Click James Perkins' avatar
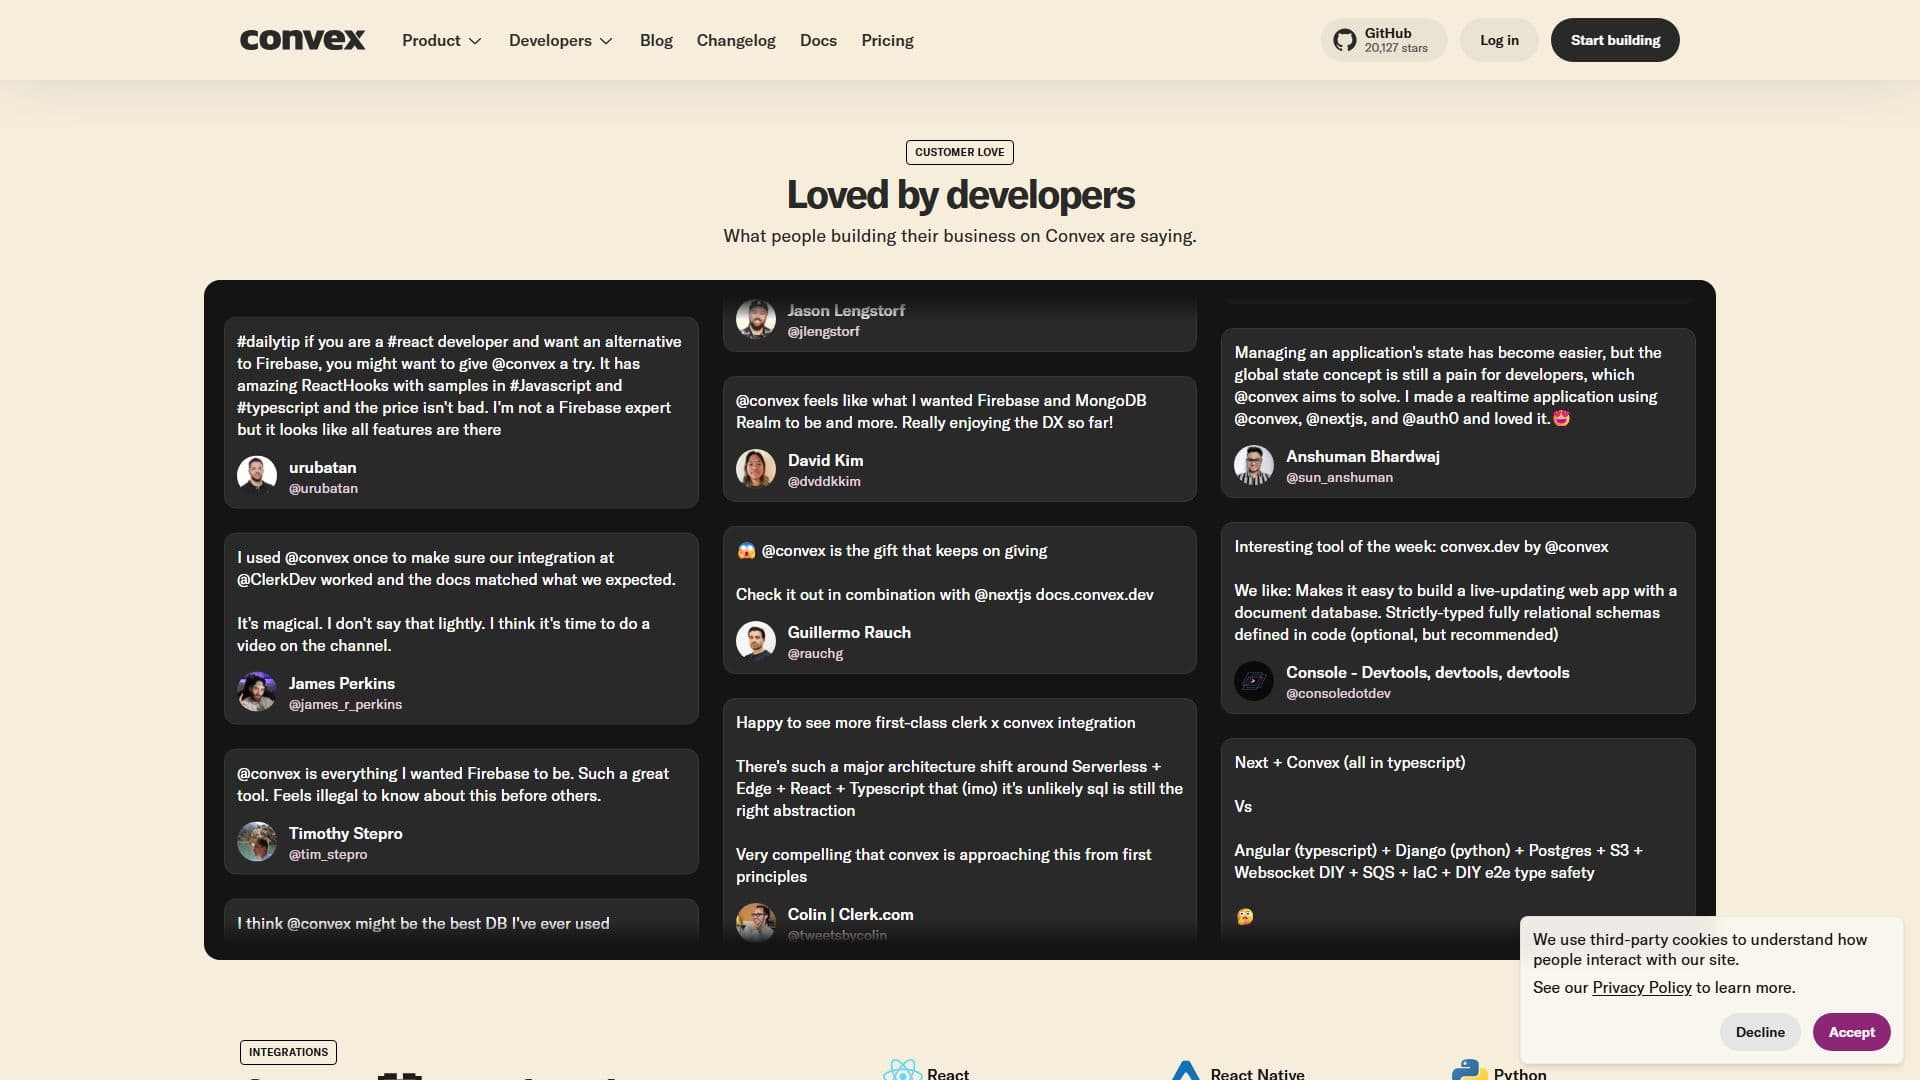Image resolution: width=1920 pixels, height=1080 pixels. 257,692
